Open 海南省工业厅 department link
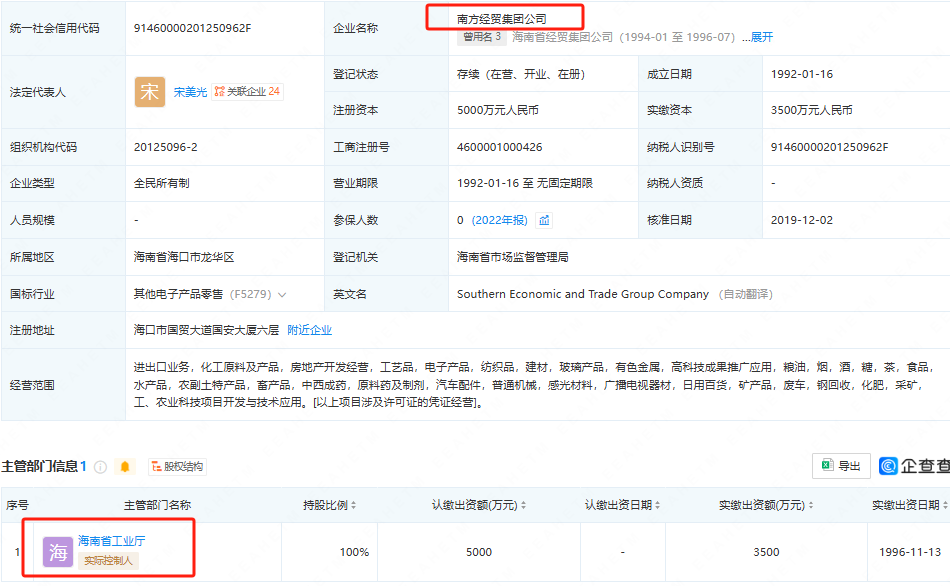 click(x=111, y=541)
